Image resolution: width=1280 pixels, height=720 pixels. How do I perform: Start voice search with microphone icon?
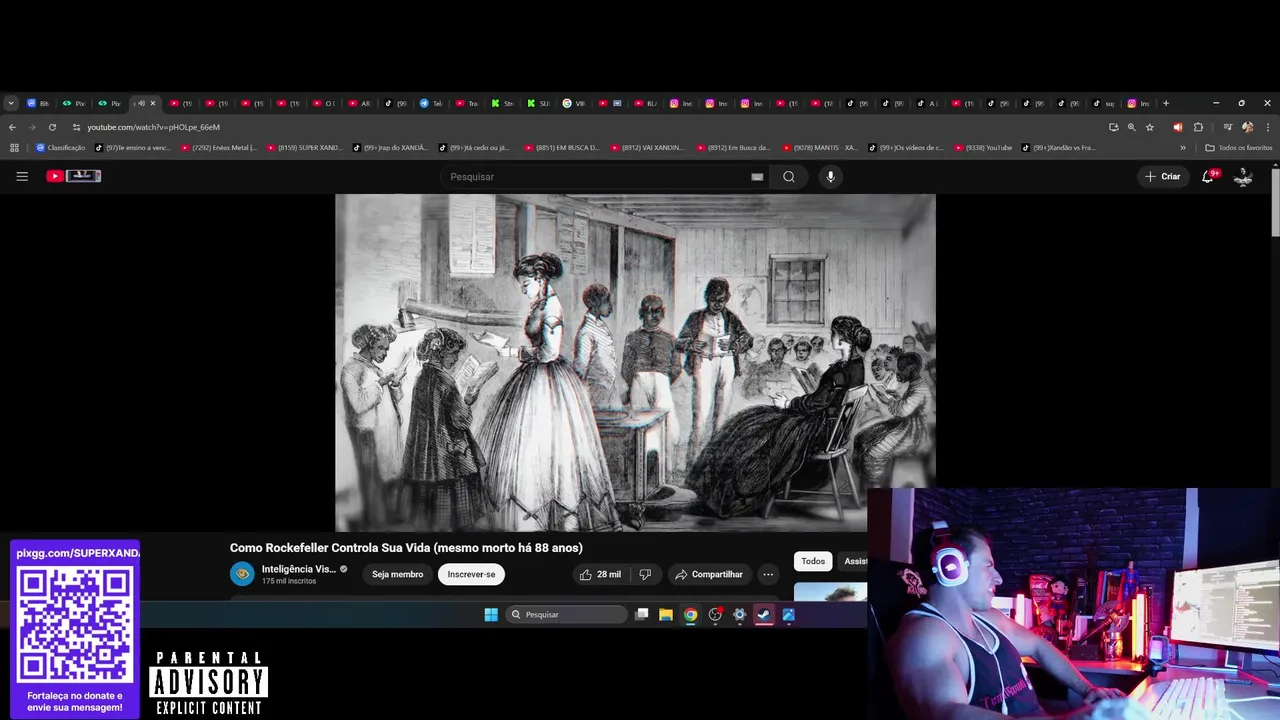click(x=830, y=177)
